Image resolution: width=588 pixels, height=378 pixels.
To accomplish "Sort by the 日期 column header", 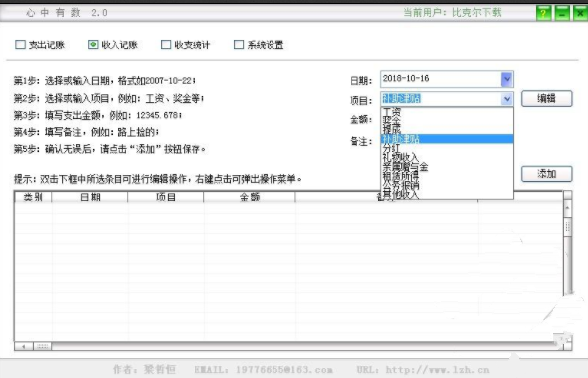I will [x=90, y=197].
